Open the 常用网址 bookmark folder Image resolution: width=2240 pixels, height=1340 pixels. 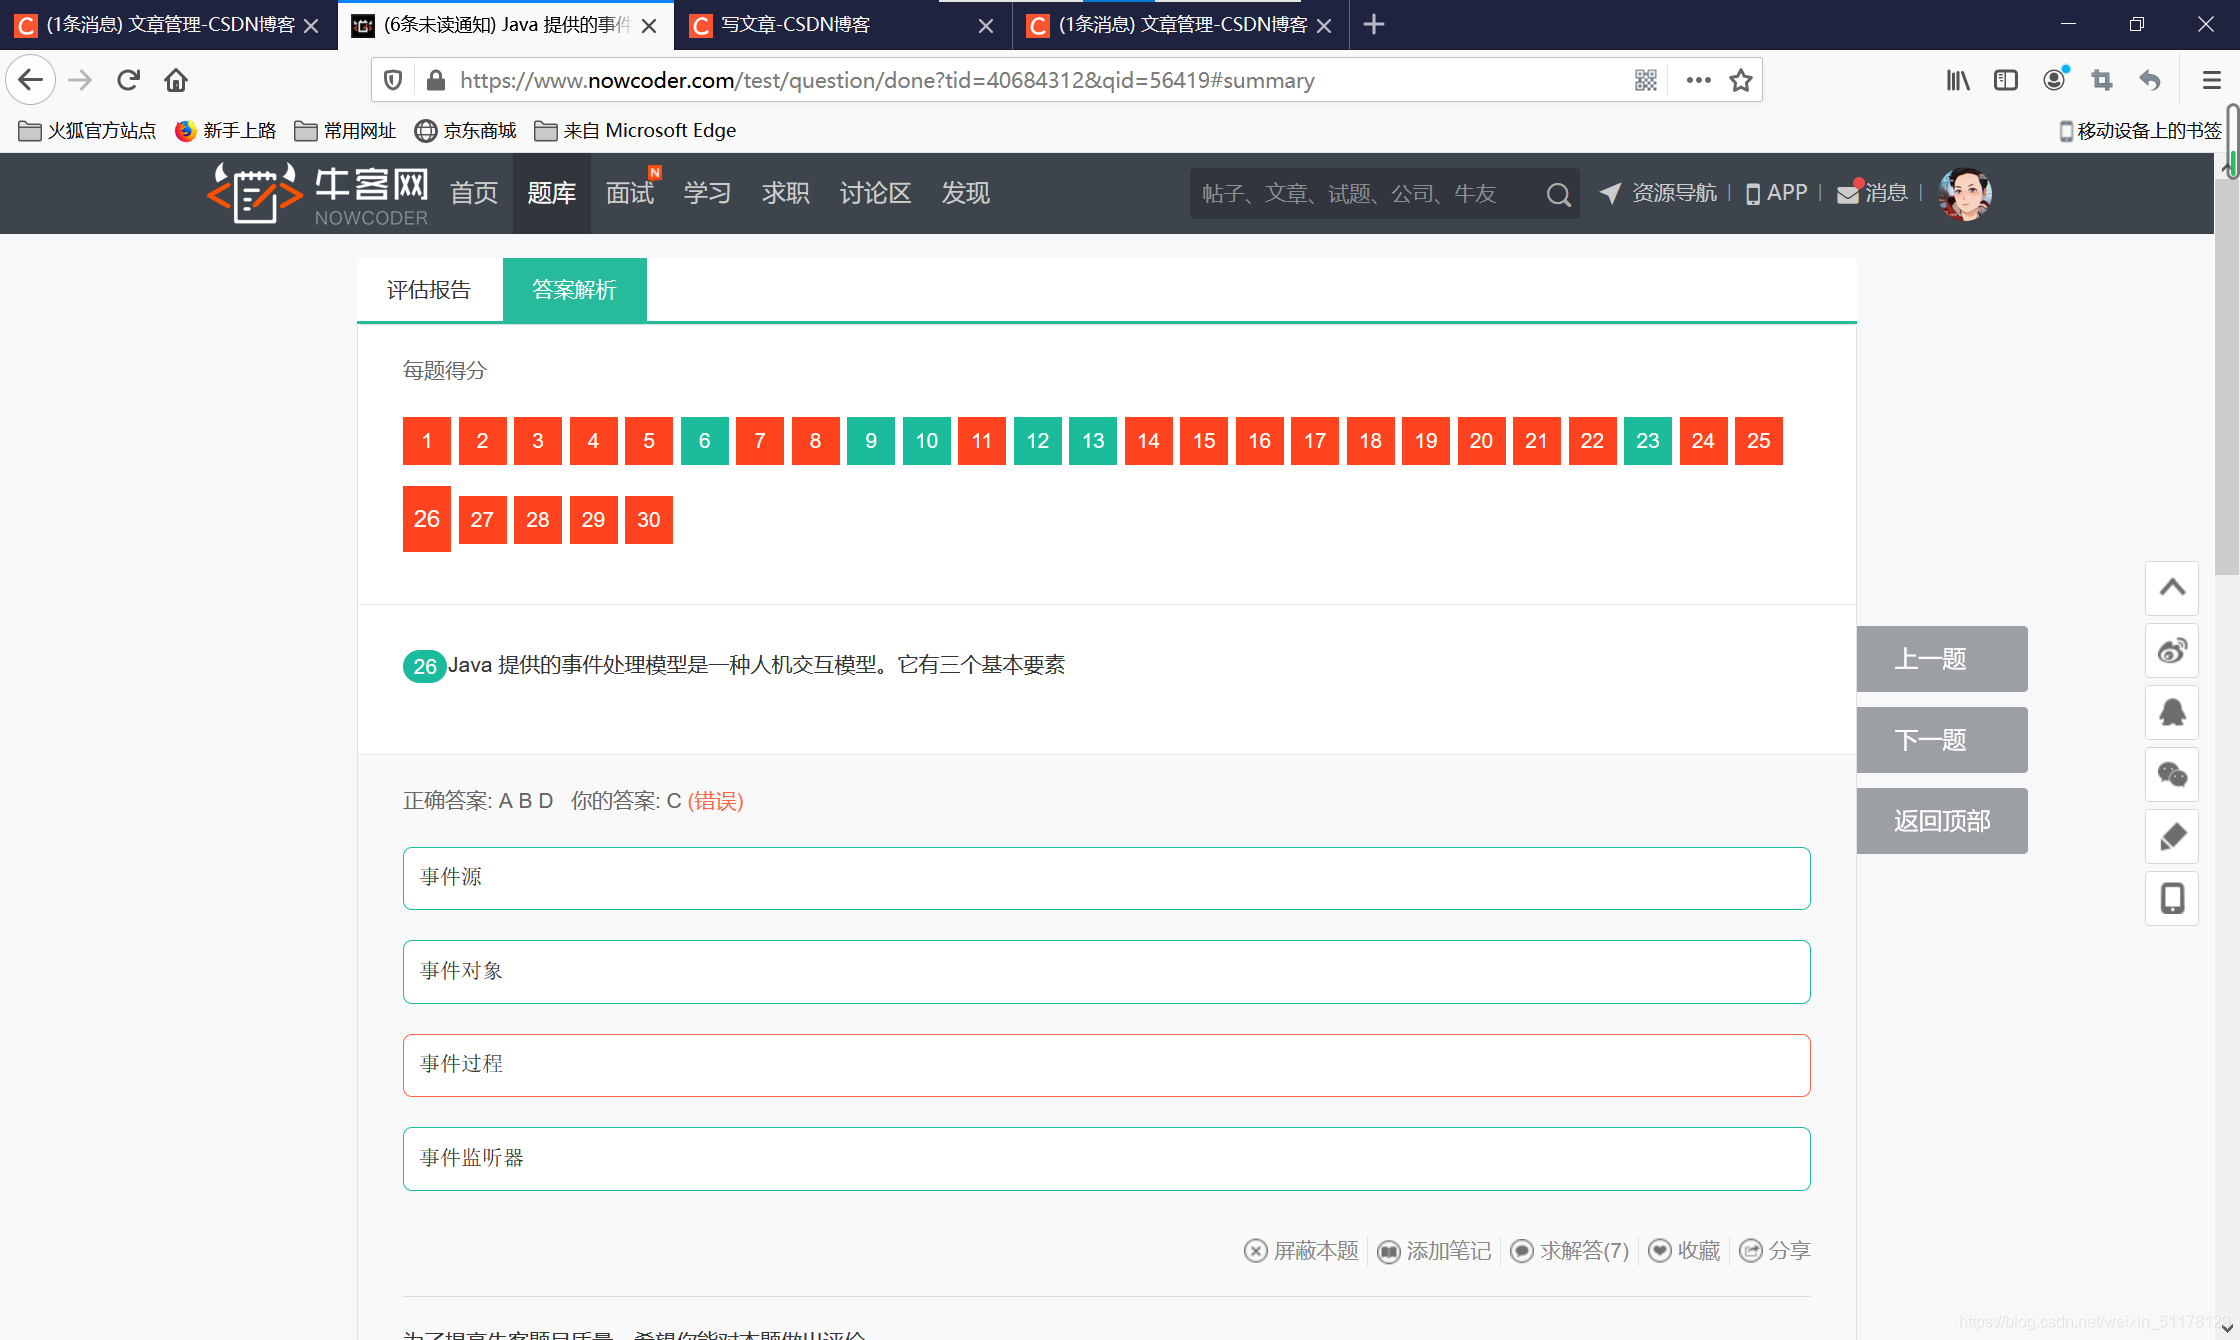(346, 131)
